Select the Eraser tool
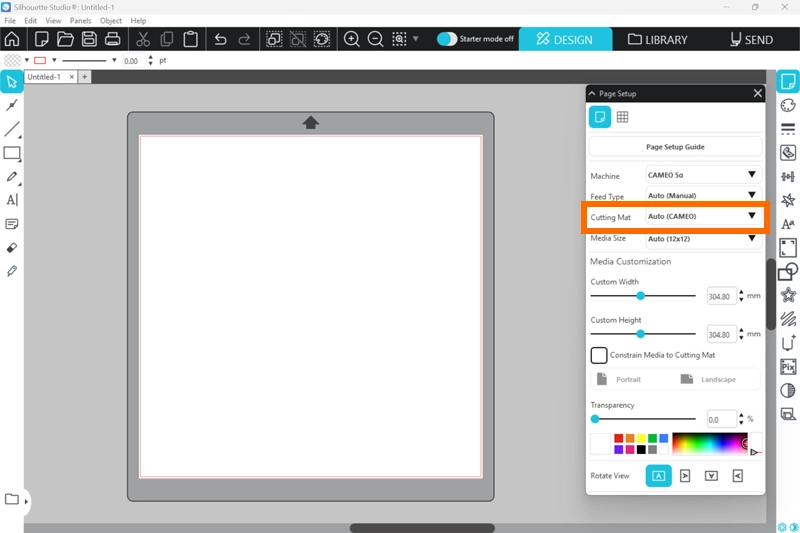 tap(12, 247)
